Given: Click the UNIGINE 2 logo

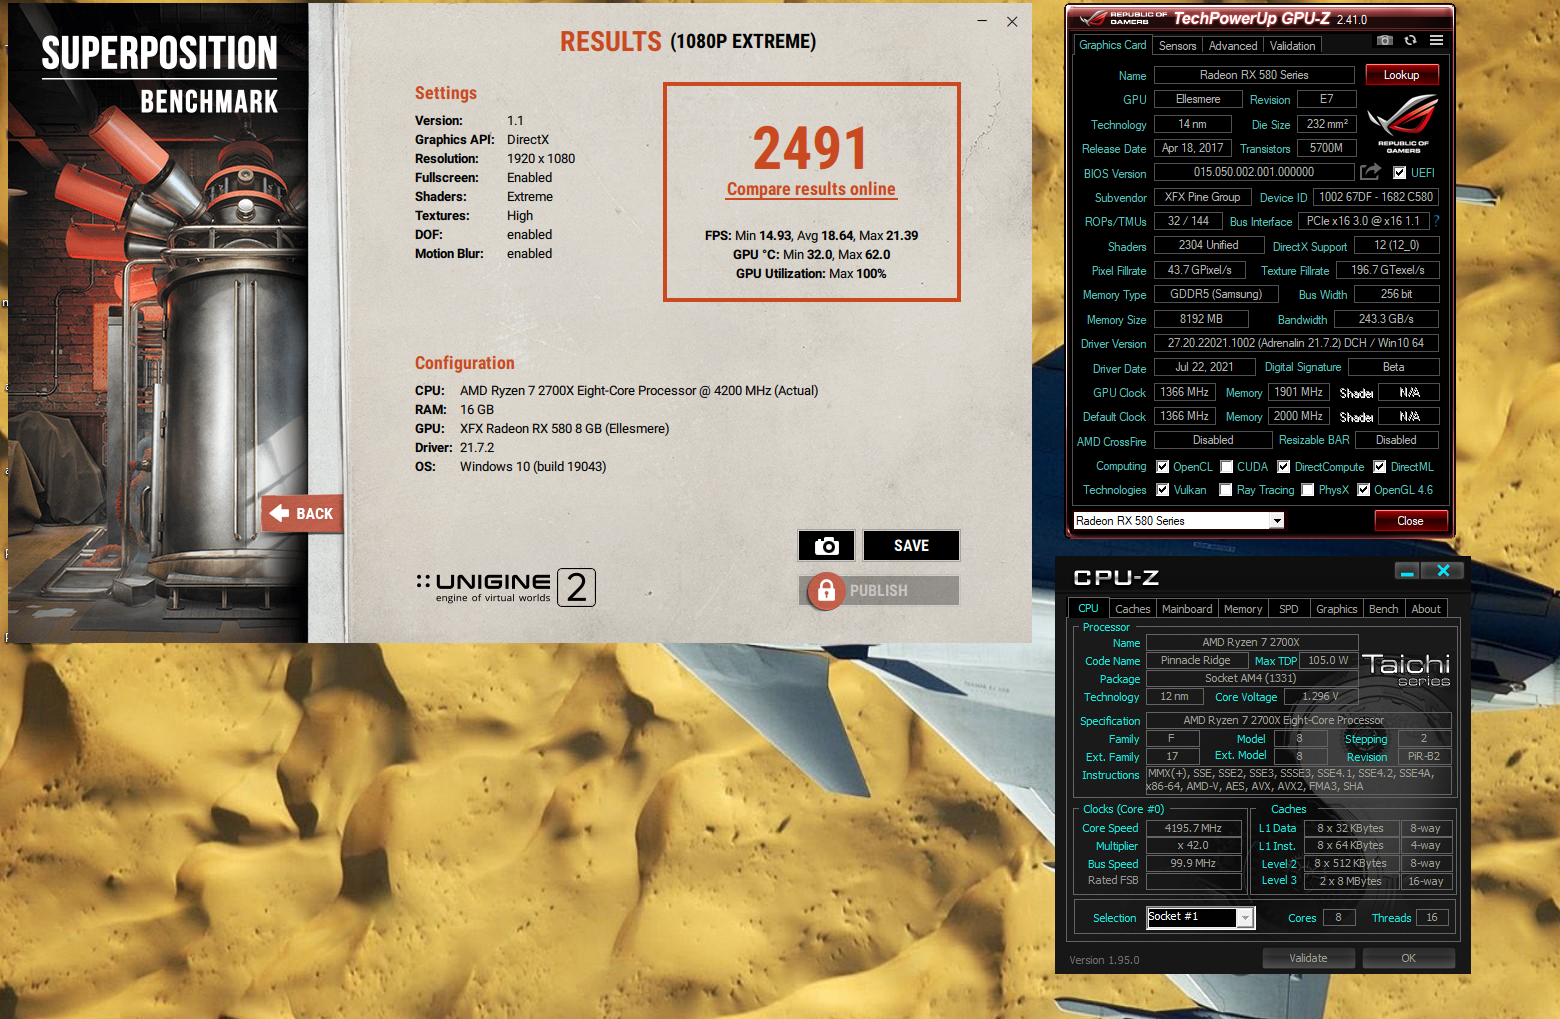Looking at the screenshot, I should [x=506, y=587].
